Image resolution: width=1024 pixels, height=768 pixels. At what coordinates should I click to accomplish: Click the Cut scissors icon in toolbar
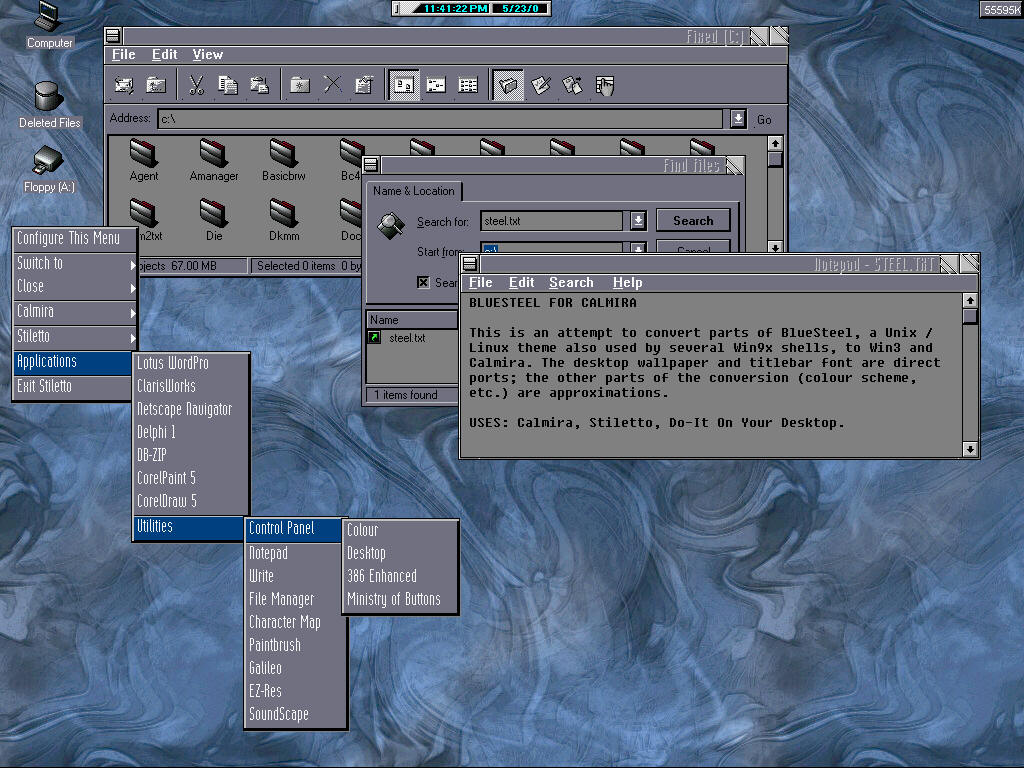(x=196, y=85)
